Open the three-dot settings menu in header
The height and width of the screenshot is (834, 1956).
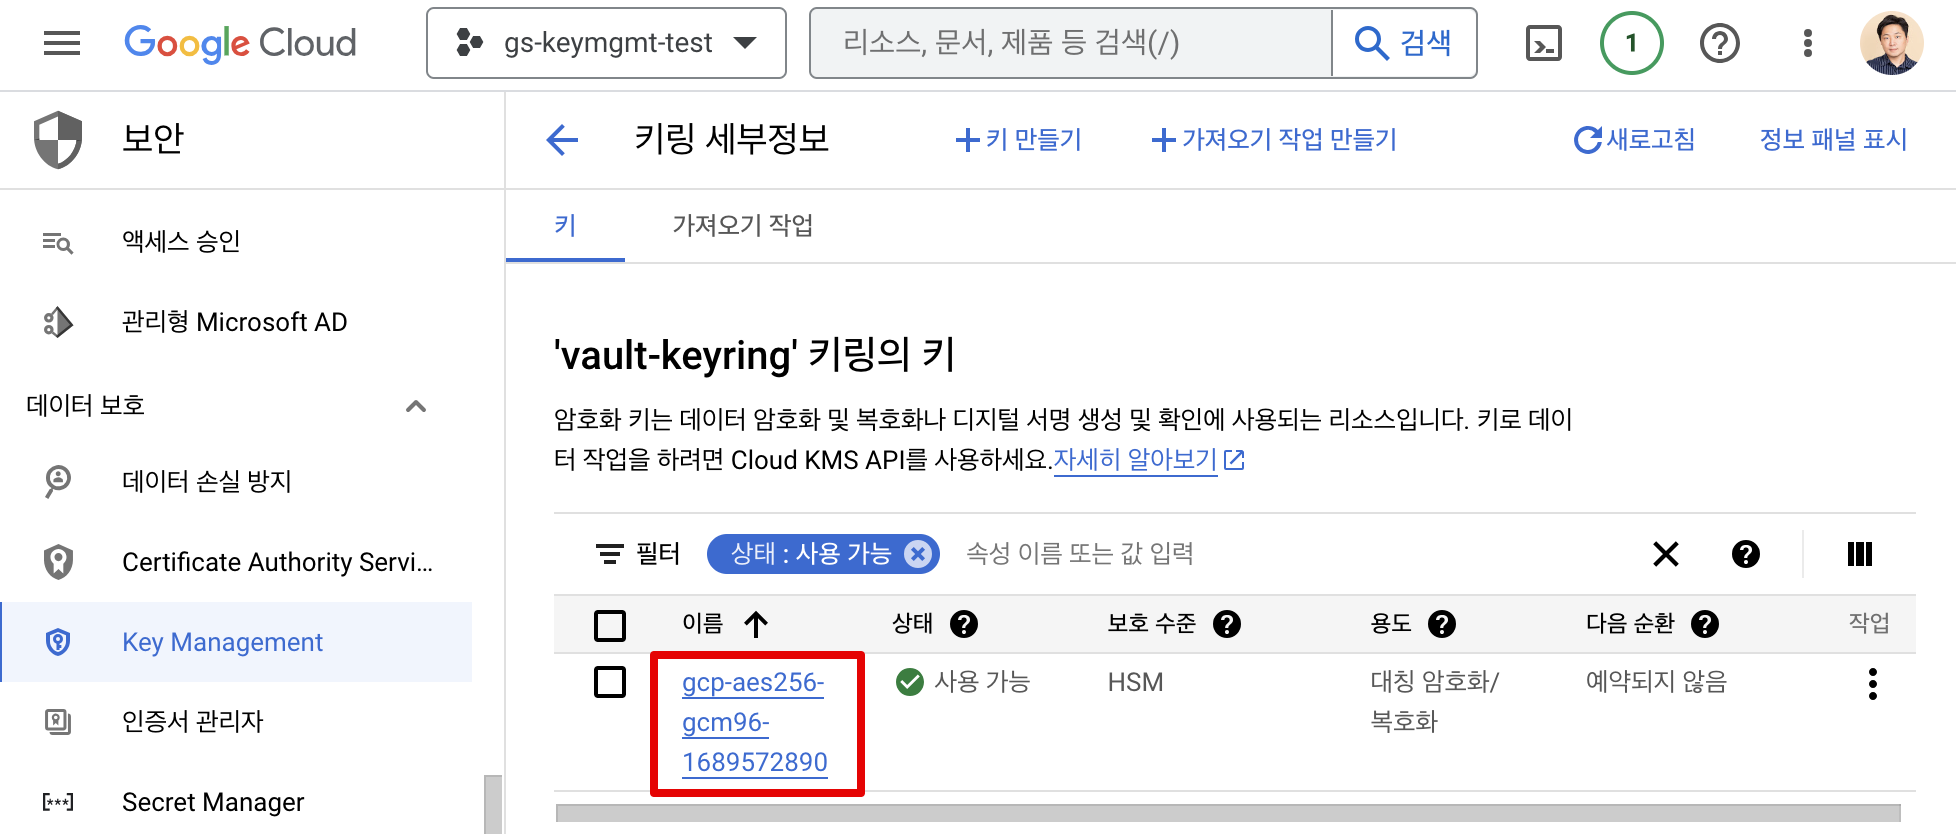tap(1807, 43)
